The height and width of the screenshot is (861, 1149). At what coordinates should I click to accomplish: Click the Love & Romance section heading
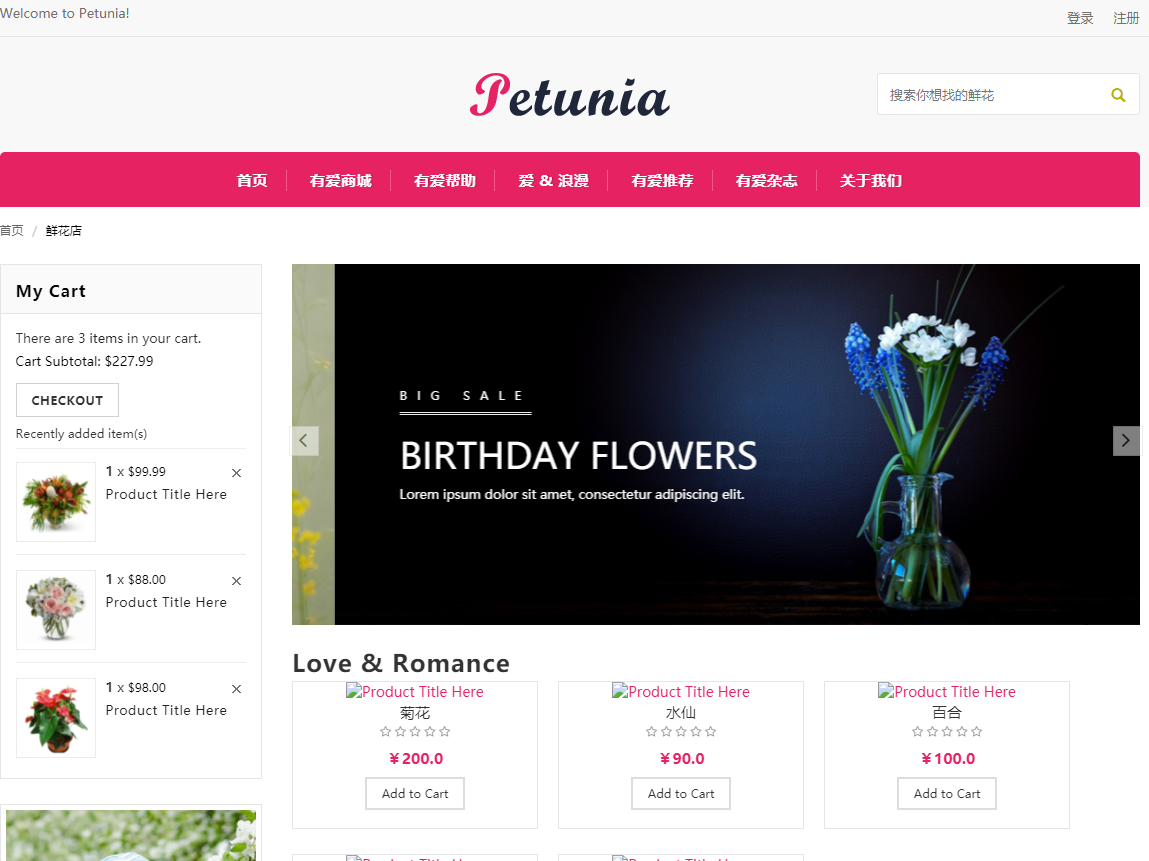tap(401, 663)
